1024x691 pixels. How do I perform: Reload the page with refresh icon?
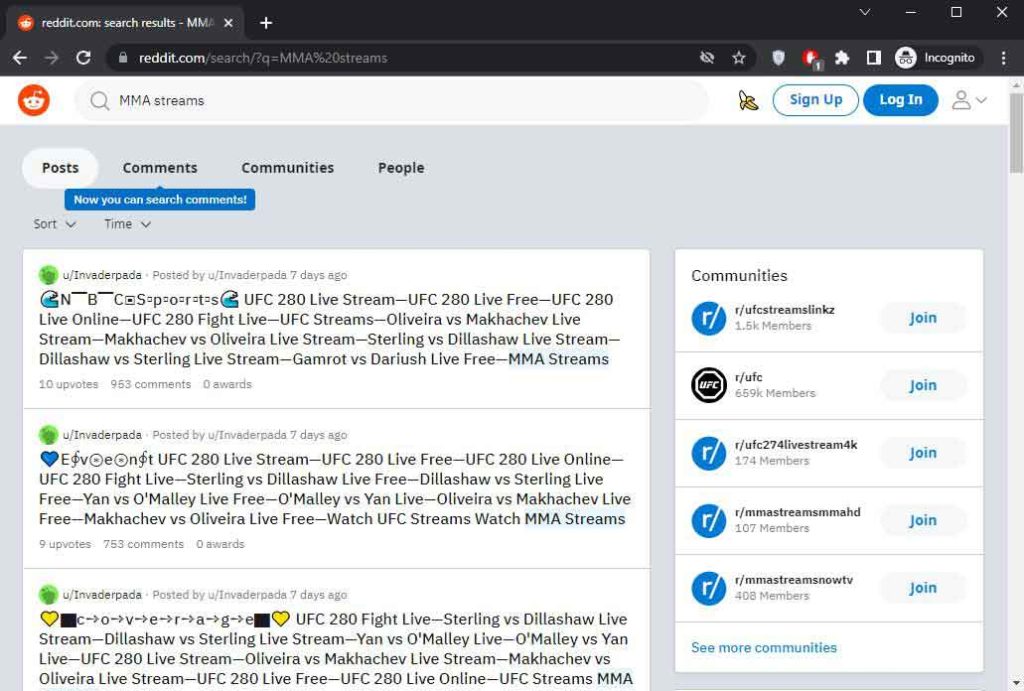83,58
